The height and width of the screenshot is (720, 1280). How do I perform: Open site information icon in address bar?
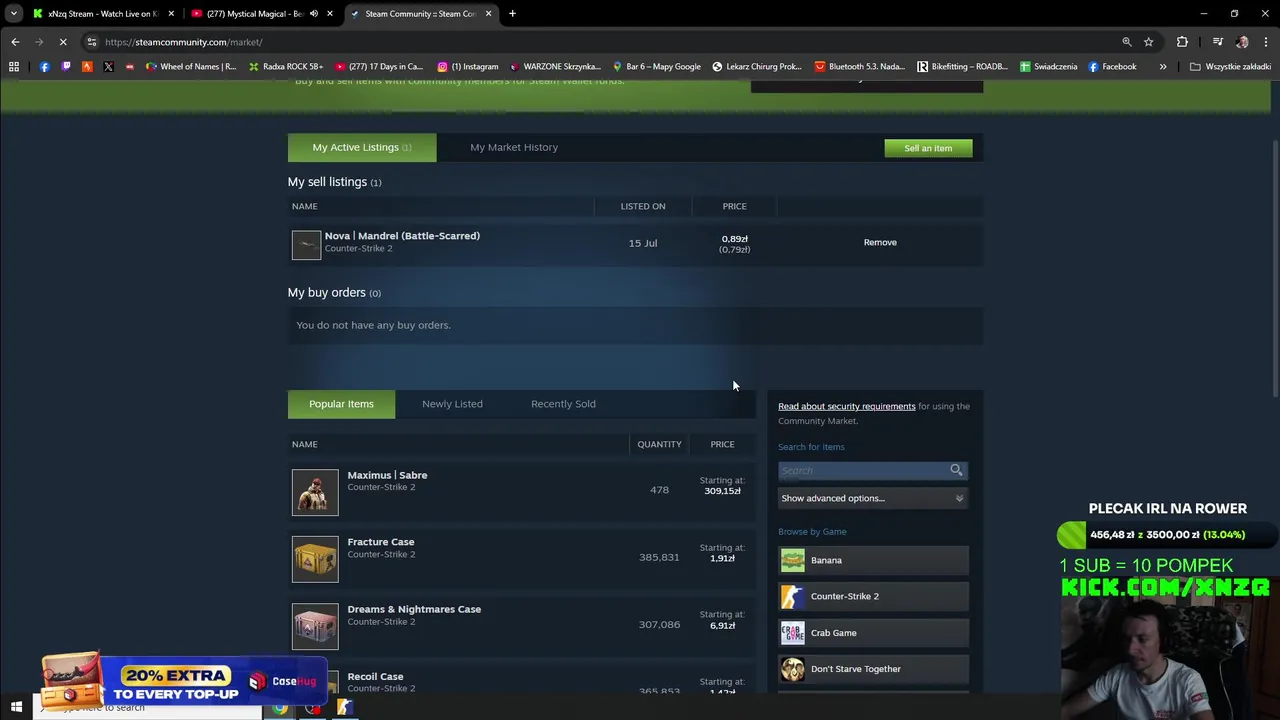coord(91,42)
